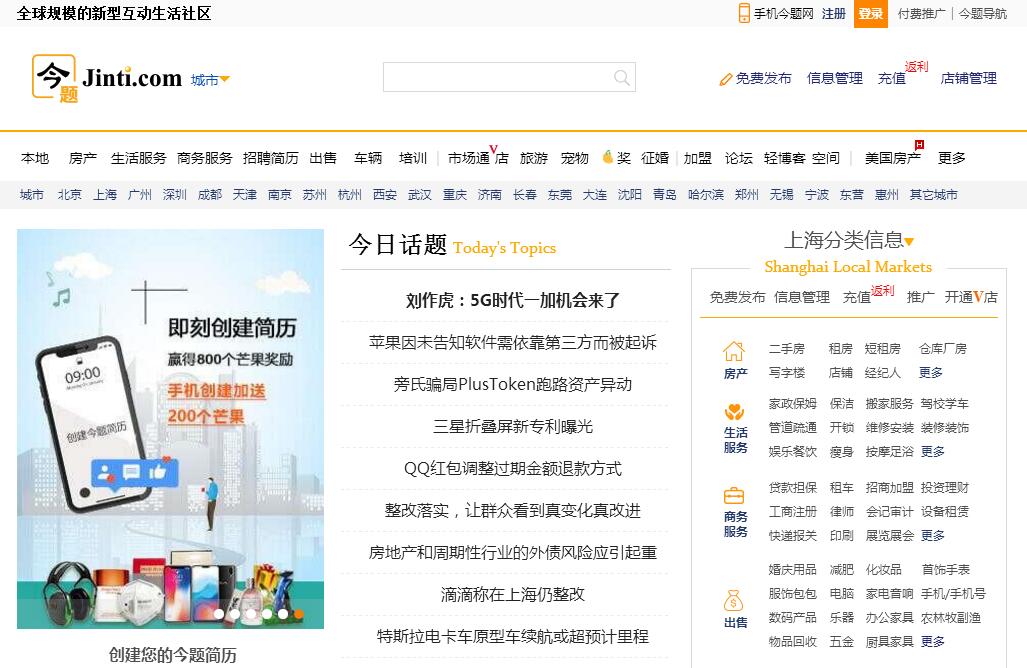
Task: Go to the 论坛 navigation item
Action: tap(738, 158)
